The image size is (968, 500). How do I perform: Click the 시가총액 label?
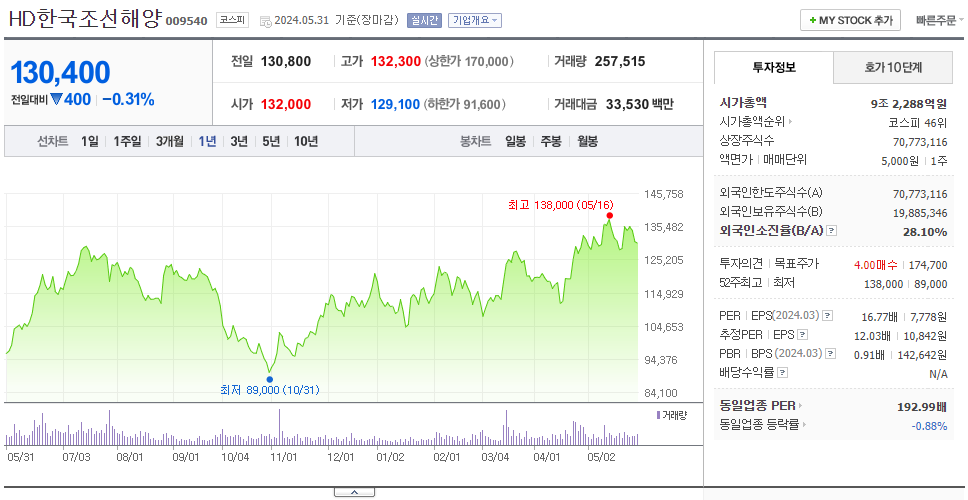coord(743,103)
